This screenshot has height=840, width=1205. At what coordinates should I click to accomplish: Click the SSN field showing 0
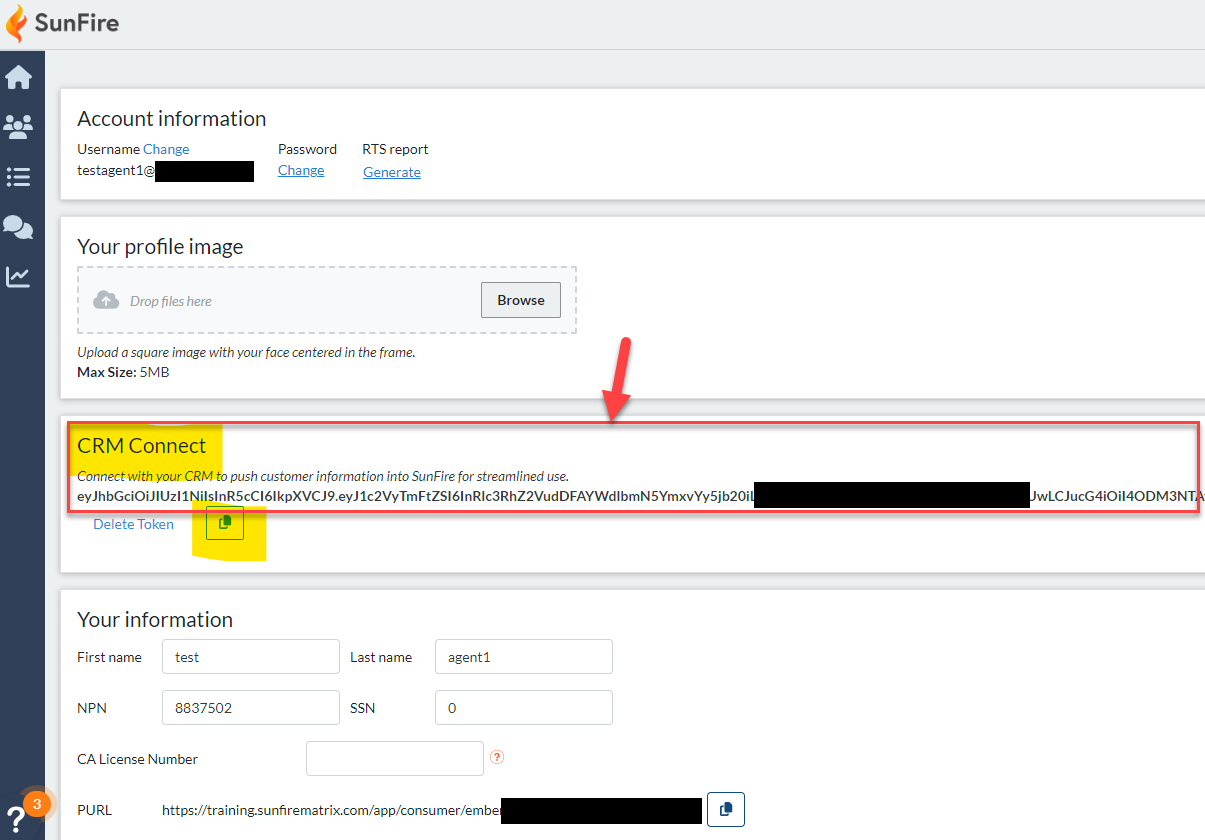point(523,707)
